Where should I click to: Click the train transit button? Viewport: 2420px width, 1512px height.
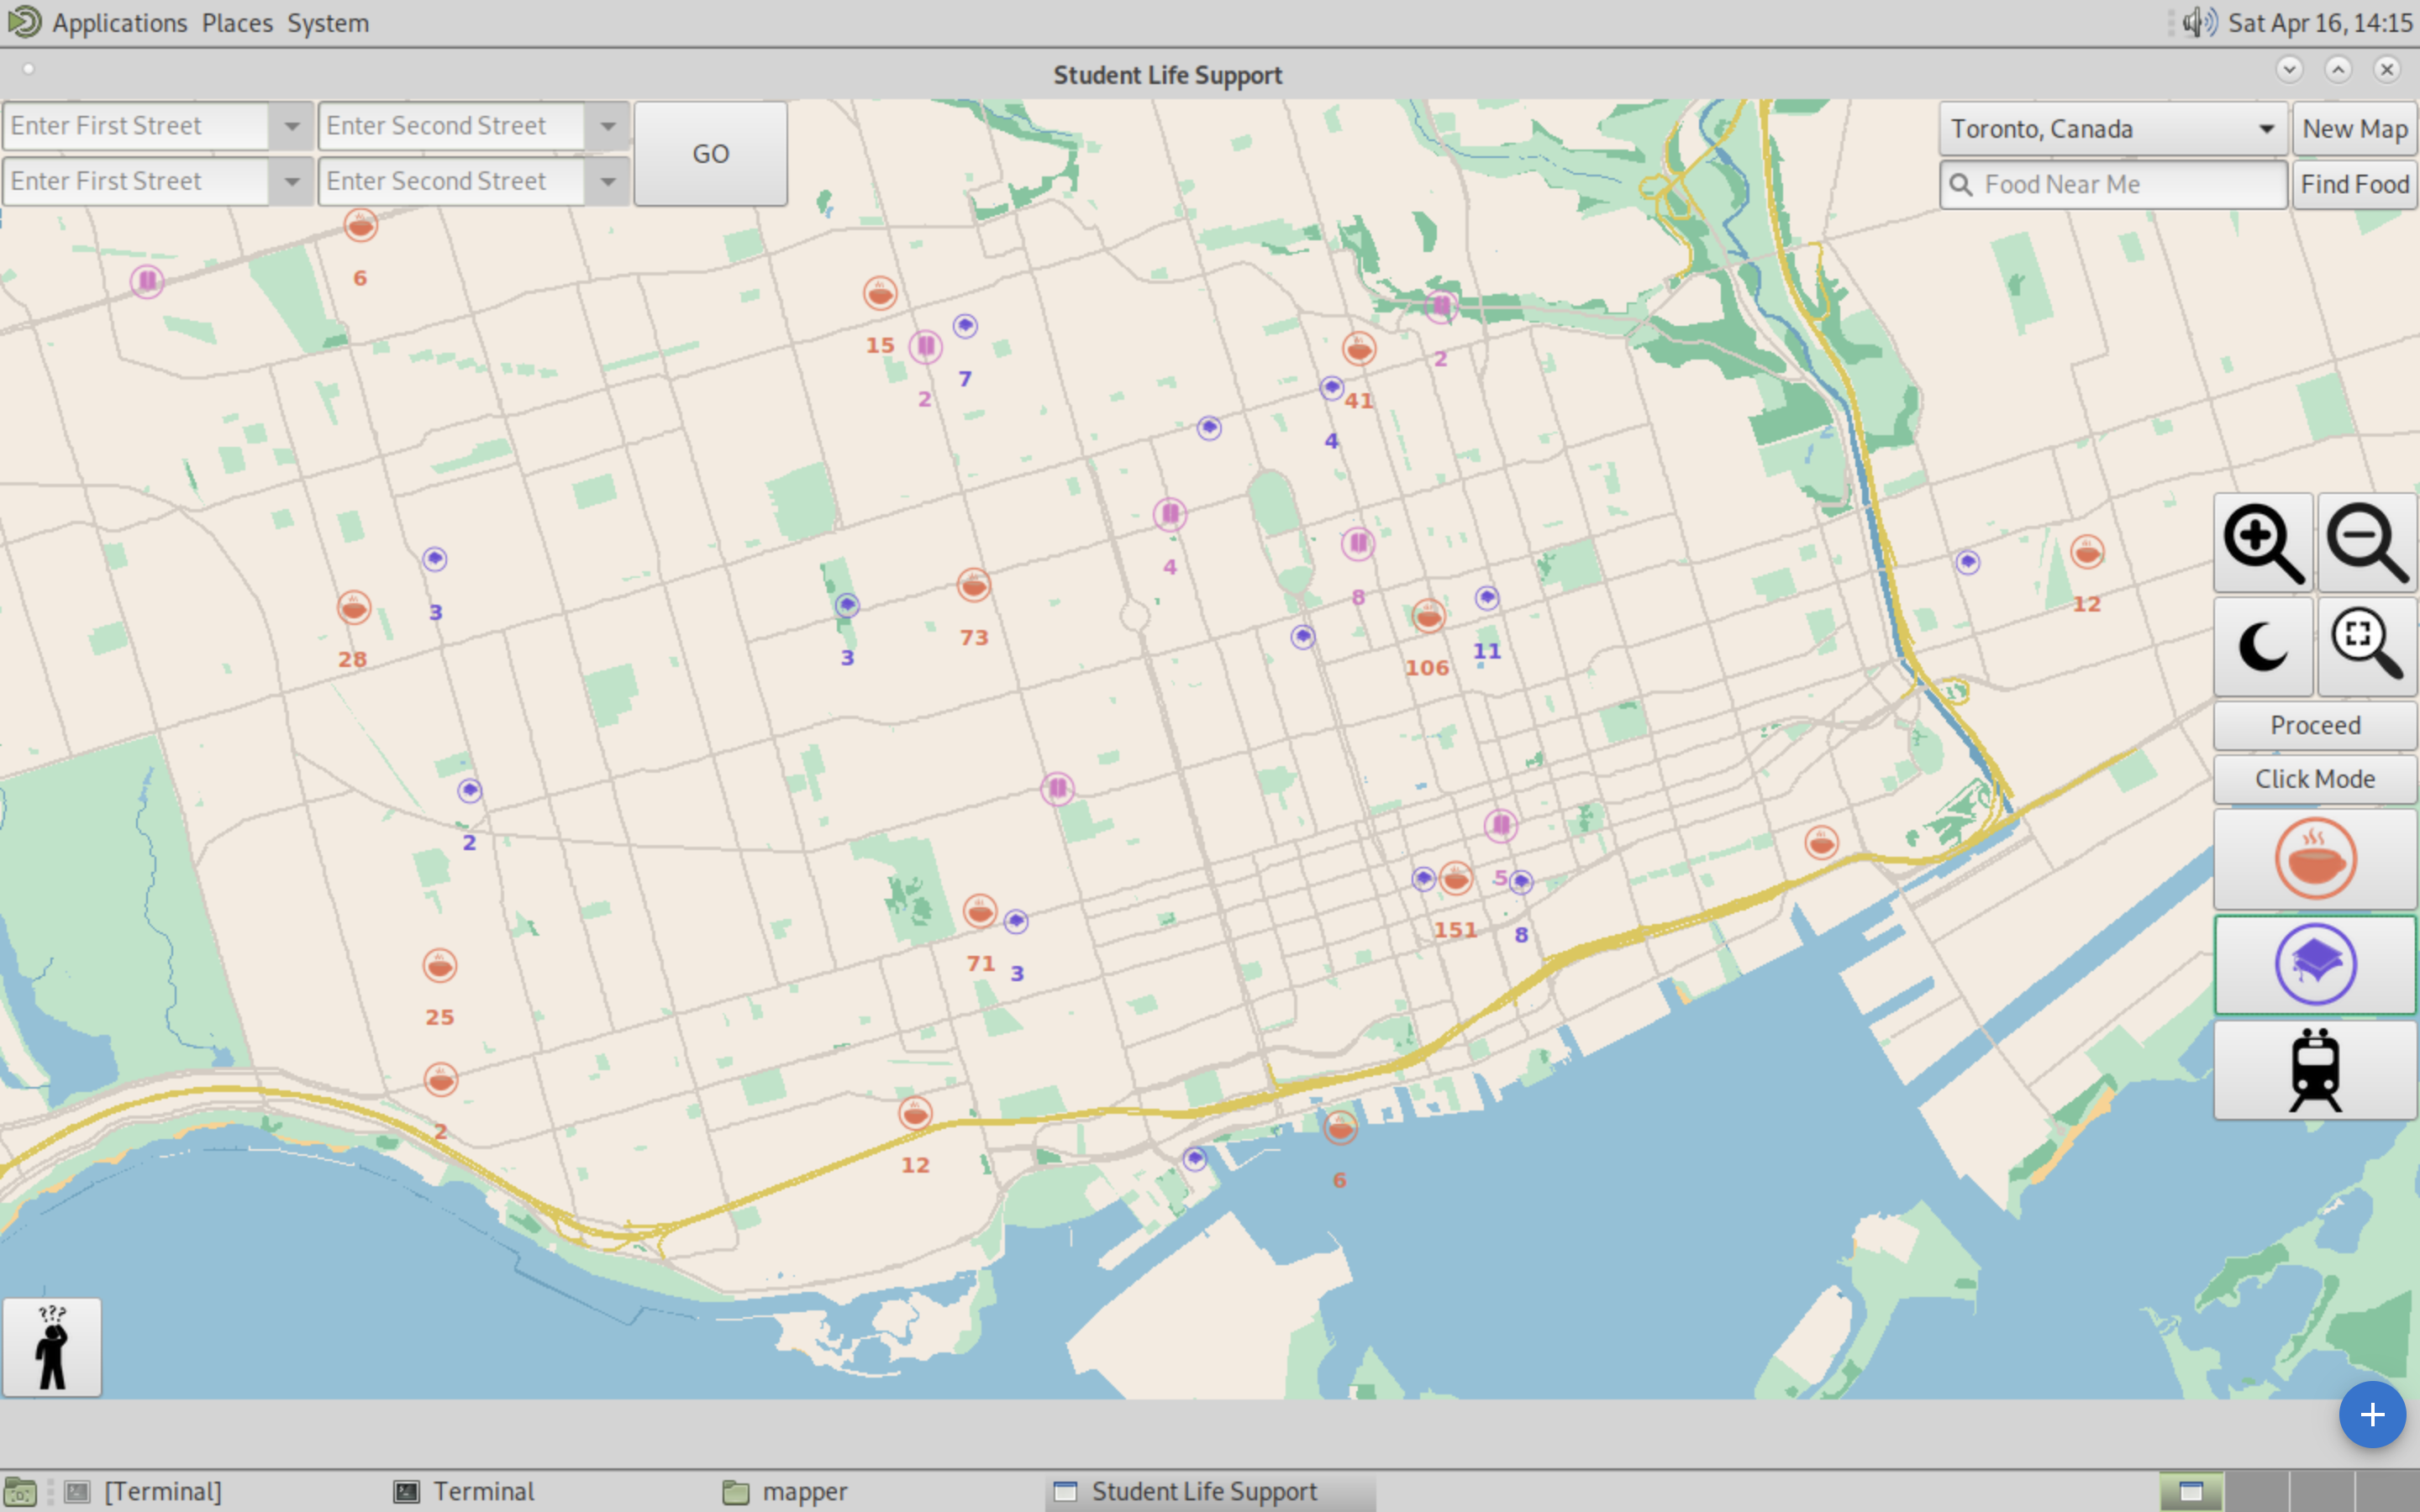point(2315,1069)
